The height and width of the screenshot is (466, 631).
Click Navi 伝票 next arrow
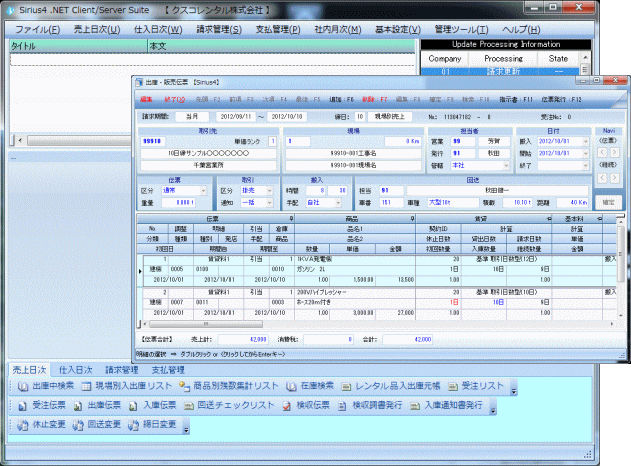(x=615, y=153)
